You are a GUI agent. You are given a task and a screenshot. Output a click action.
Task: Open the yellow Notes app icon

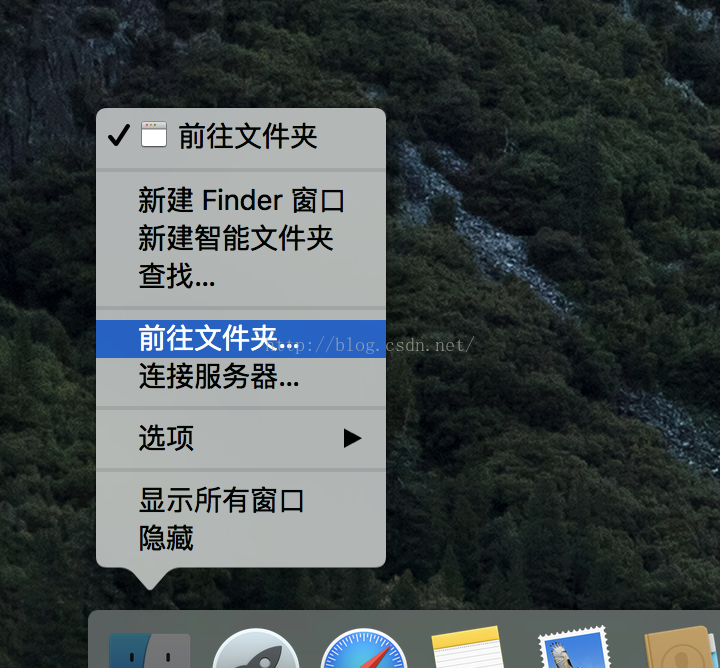coord(467,648)
